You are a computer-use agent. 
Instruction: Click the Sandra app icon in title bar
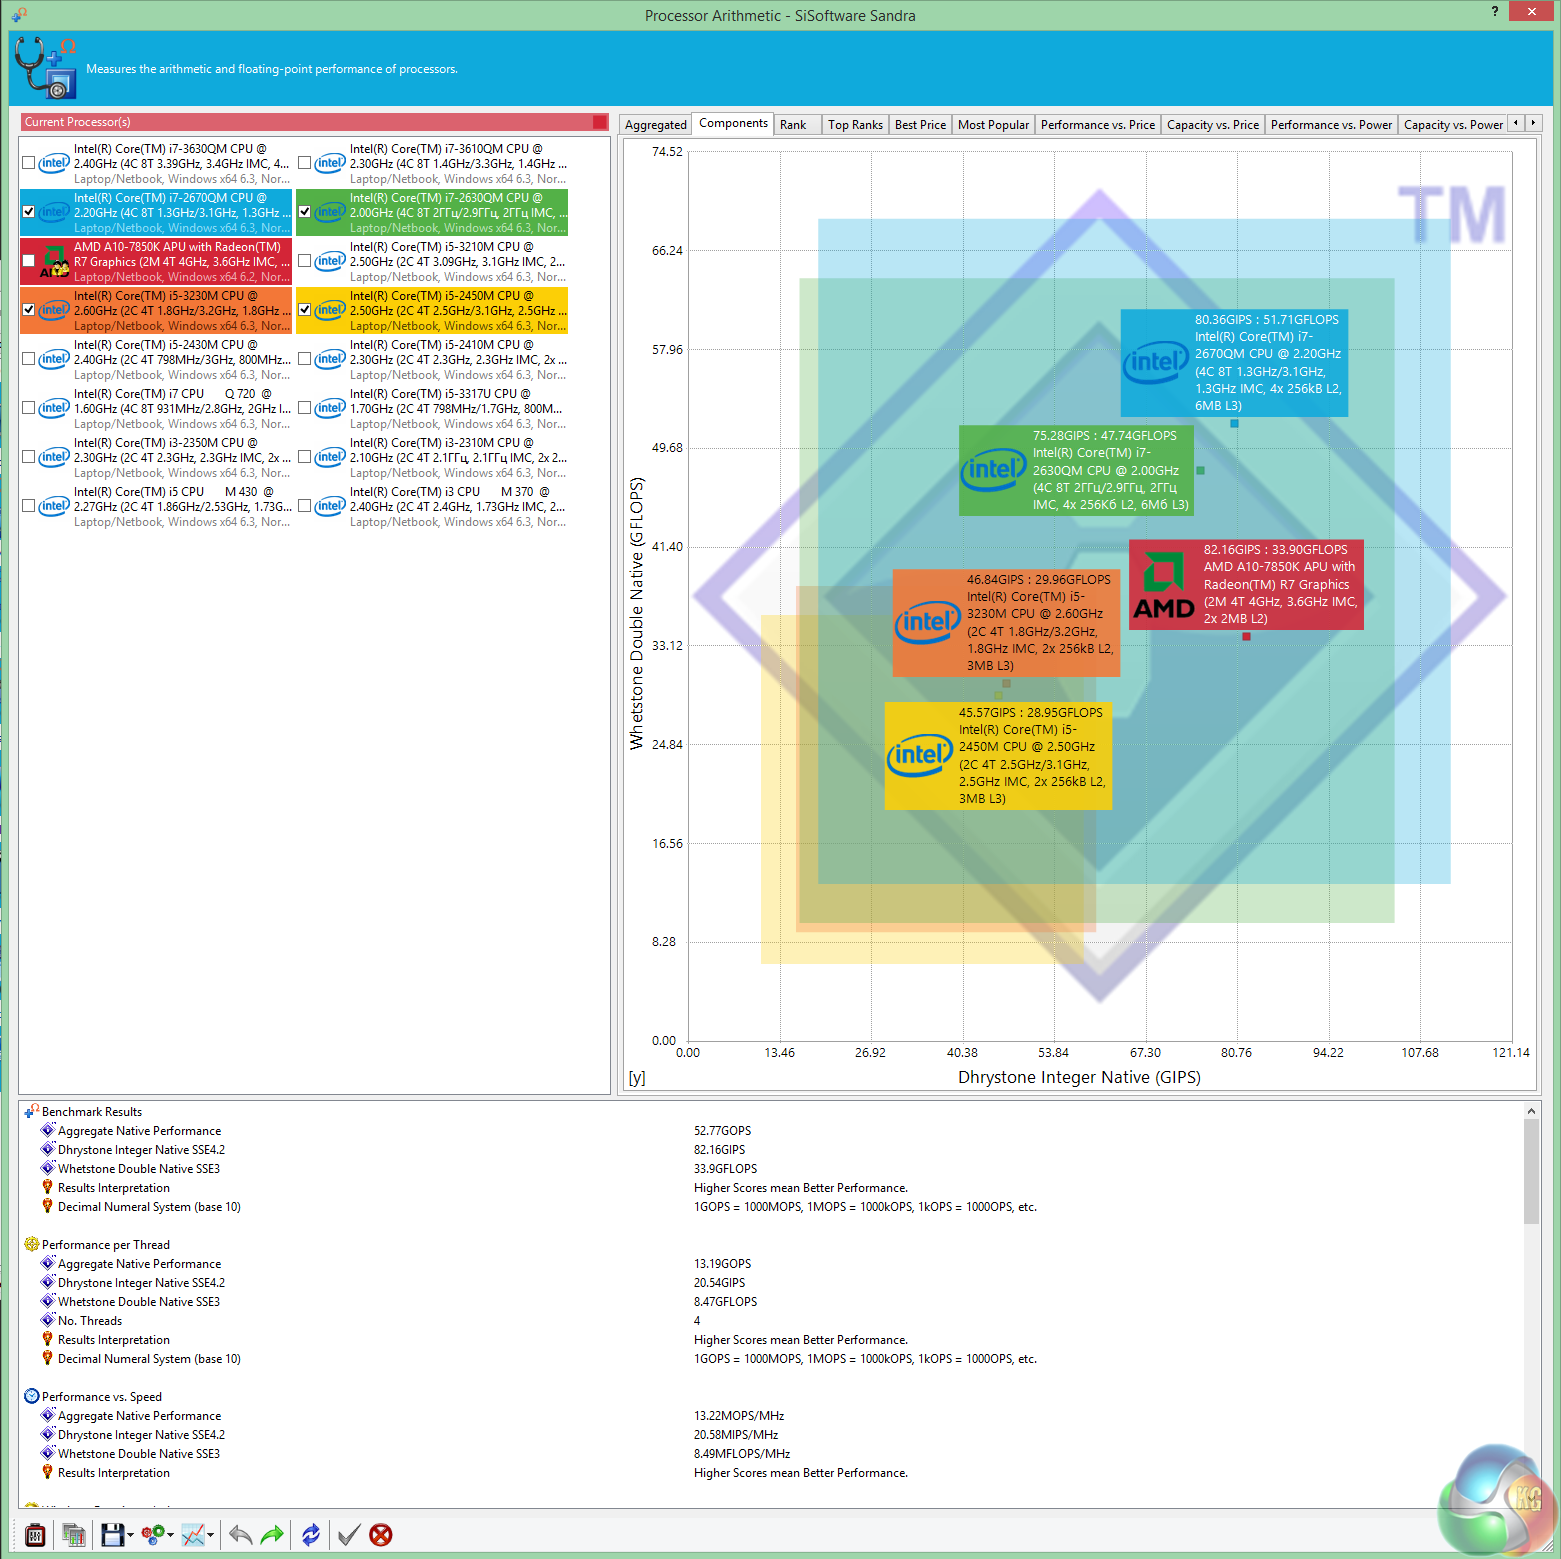19,14
